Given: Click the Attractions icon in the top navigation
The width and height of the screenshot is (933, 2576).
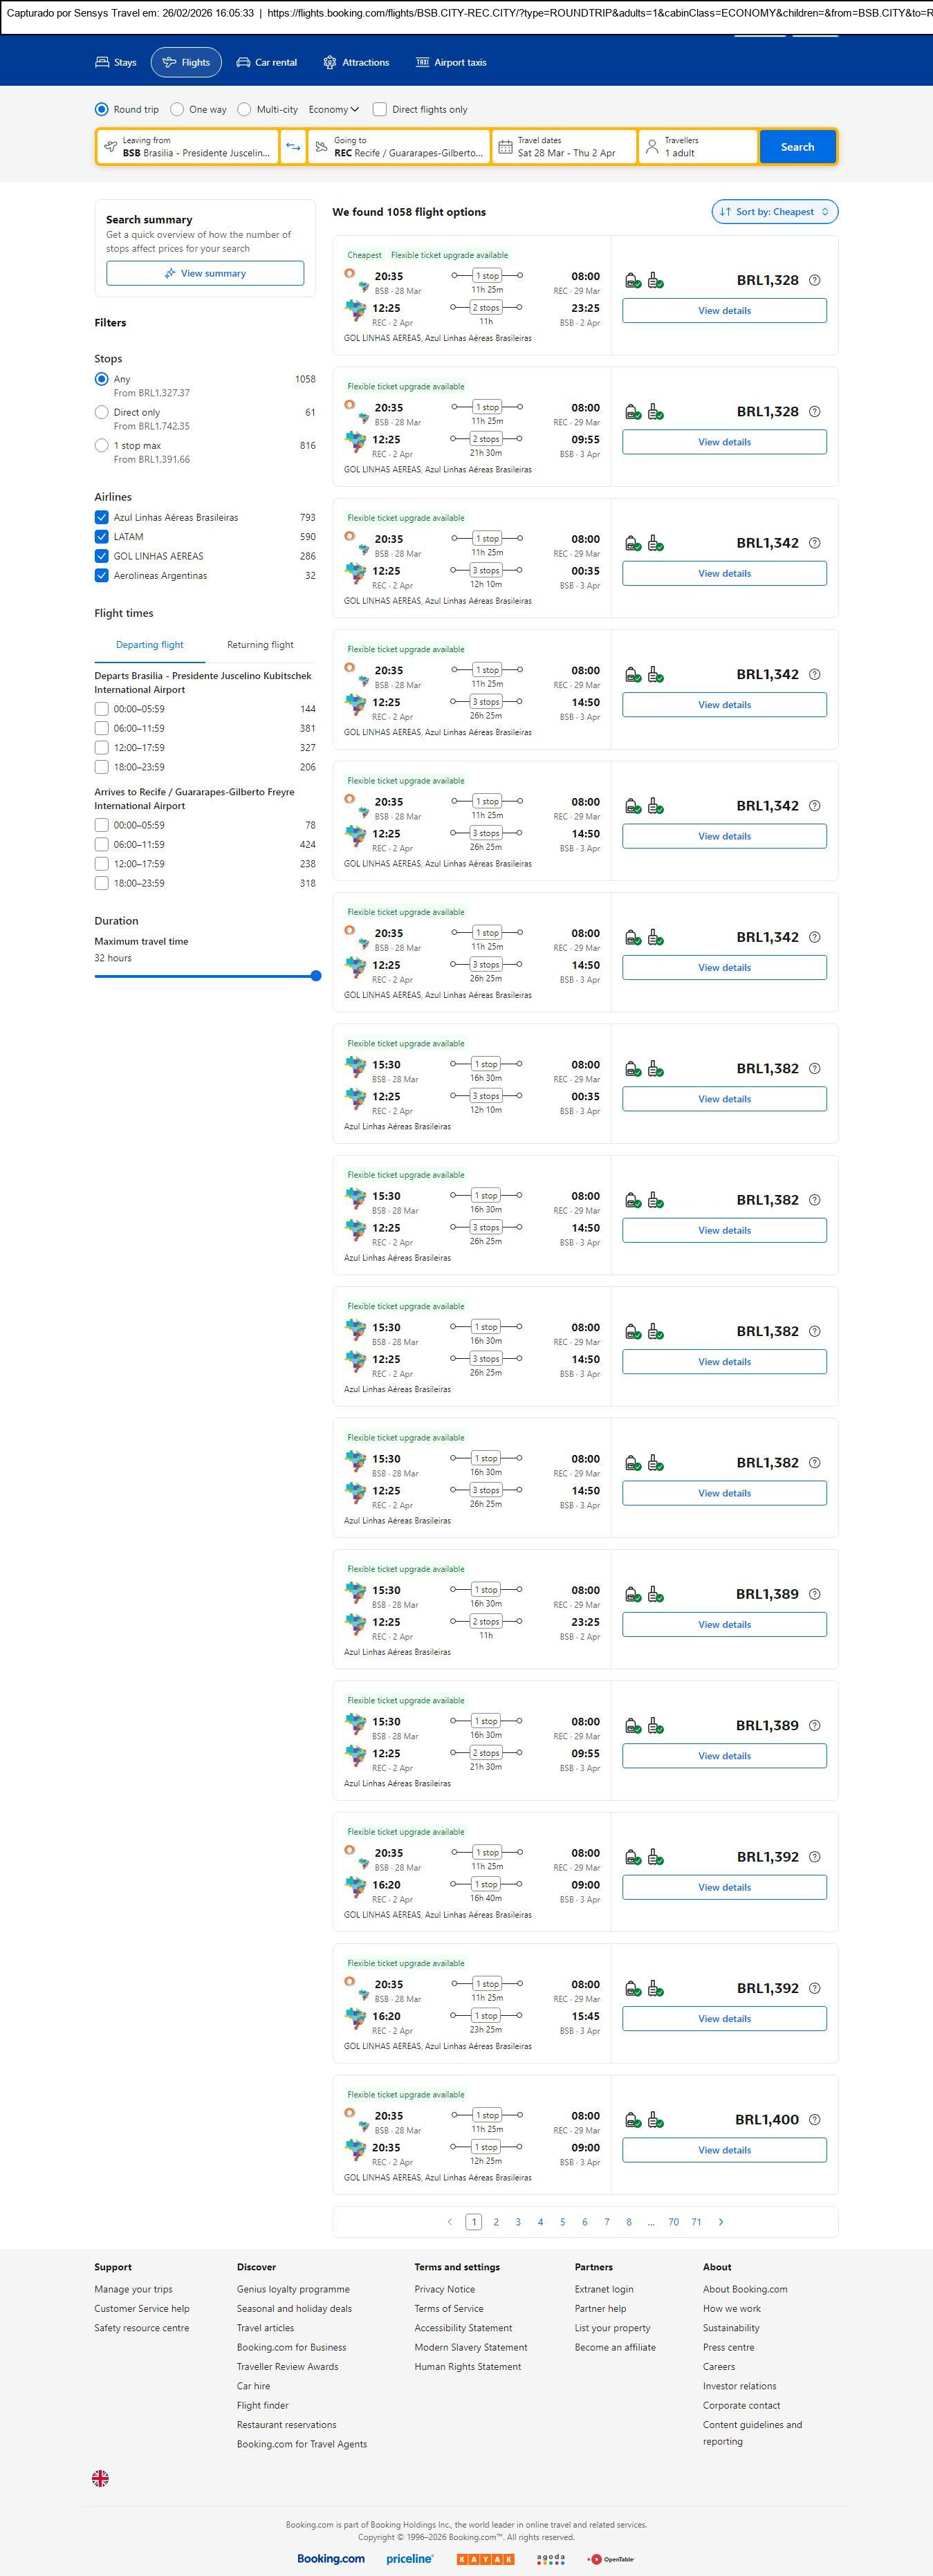Looking at the screenshot, I should [x=330, y=62].
